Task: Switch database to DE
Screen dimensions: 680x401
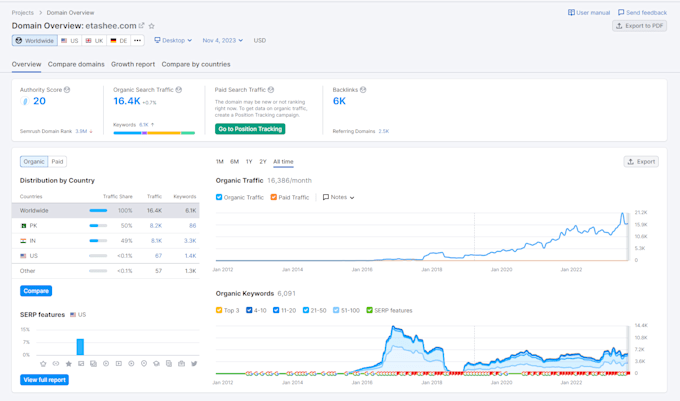Action: (x=118, y=40)
